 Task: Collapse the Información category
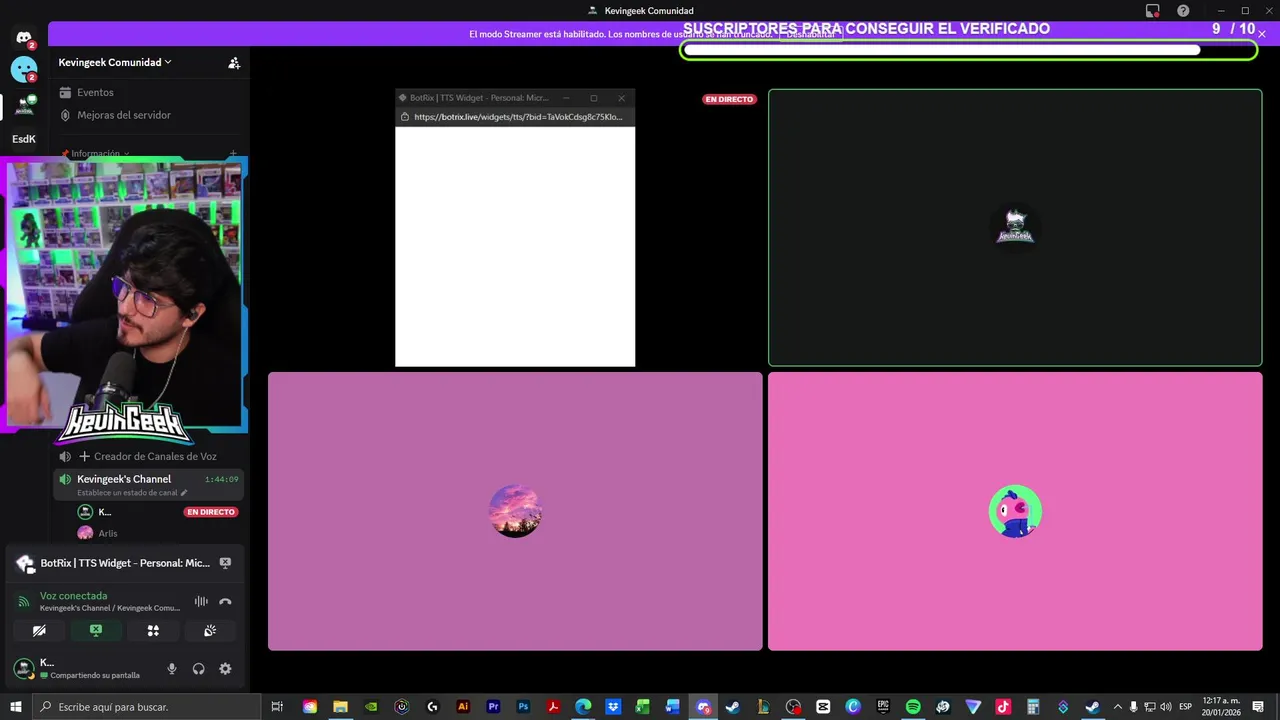click(95, 154)
